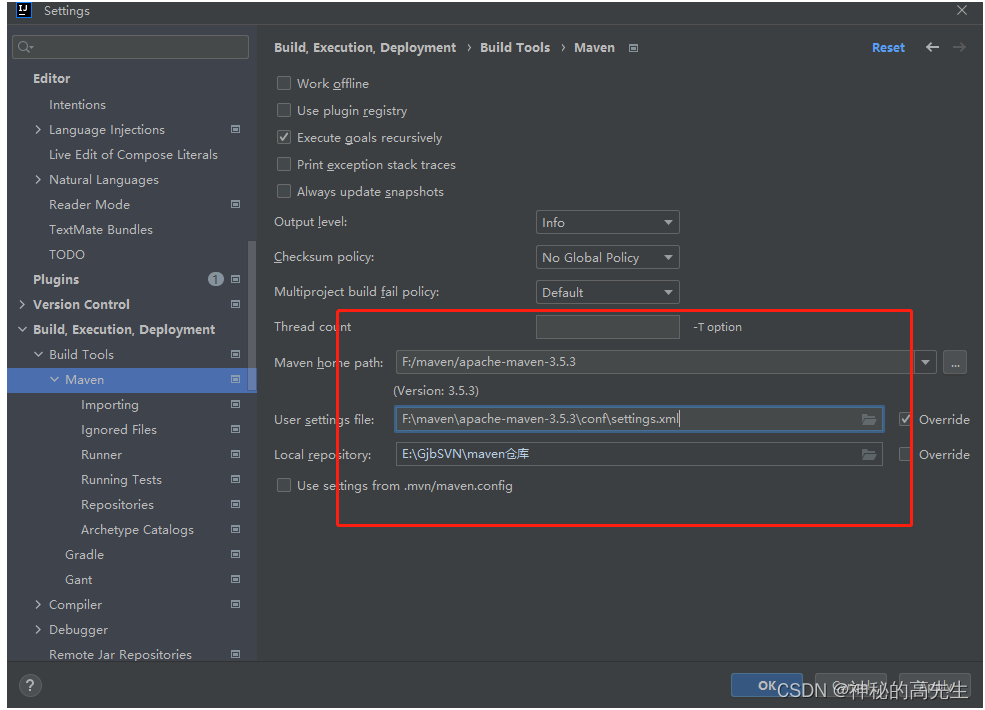The height and width of the screenshot is (710, 985).
Task: Click project-level icon next to Gant
Action: (236, 579)
